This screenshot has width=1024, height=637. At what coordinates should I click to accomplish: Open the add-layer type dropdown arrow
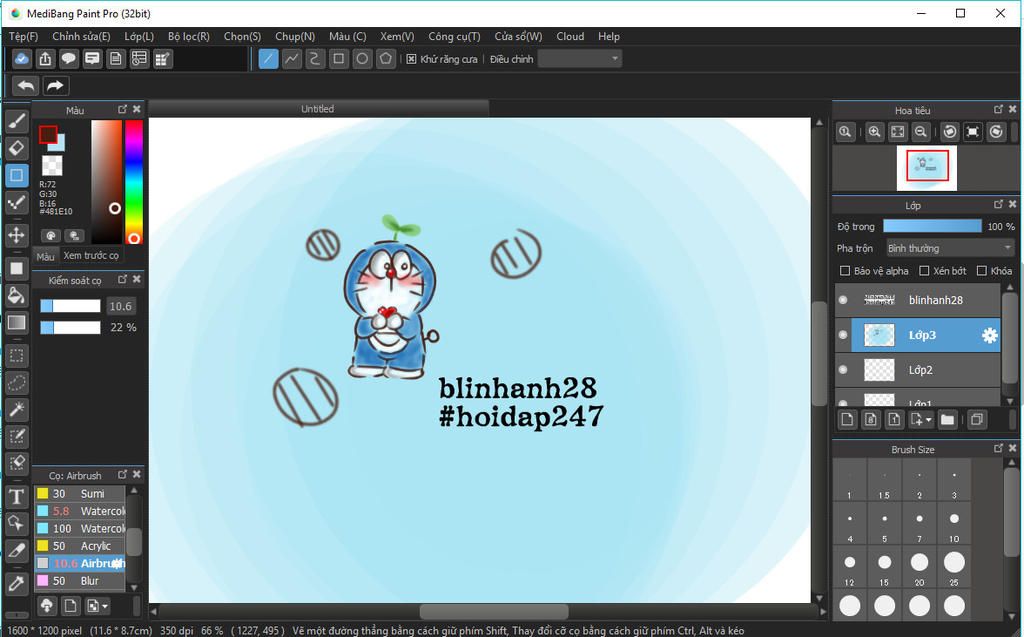[x=929, y=420]
